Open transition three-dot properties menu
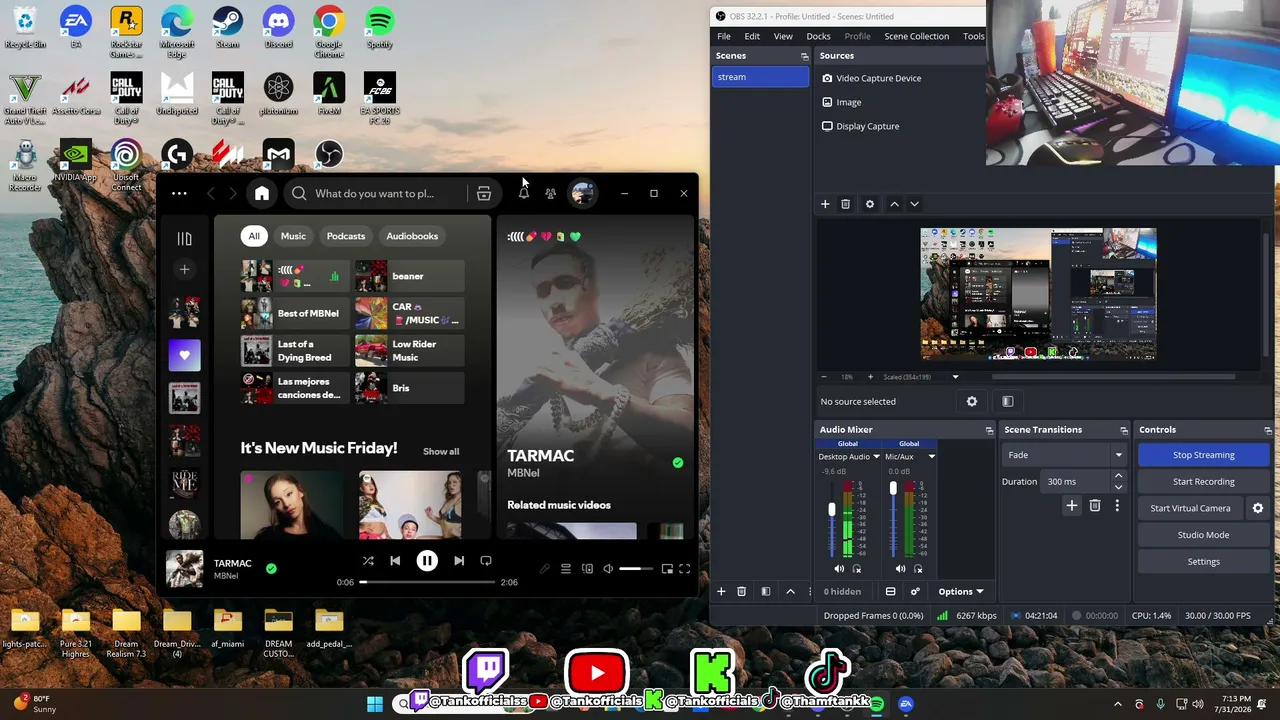This screenshot has width=1280, height=720. (1117, 506)
